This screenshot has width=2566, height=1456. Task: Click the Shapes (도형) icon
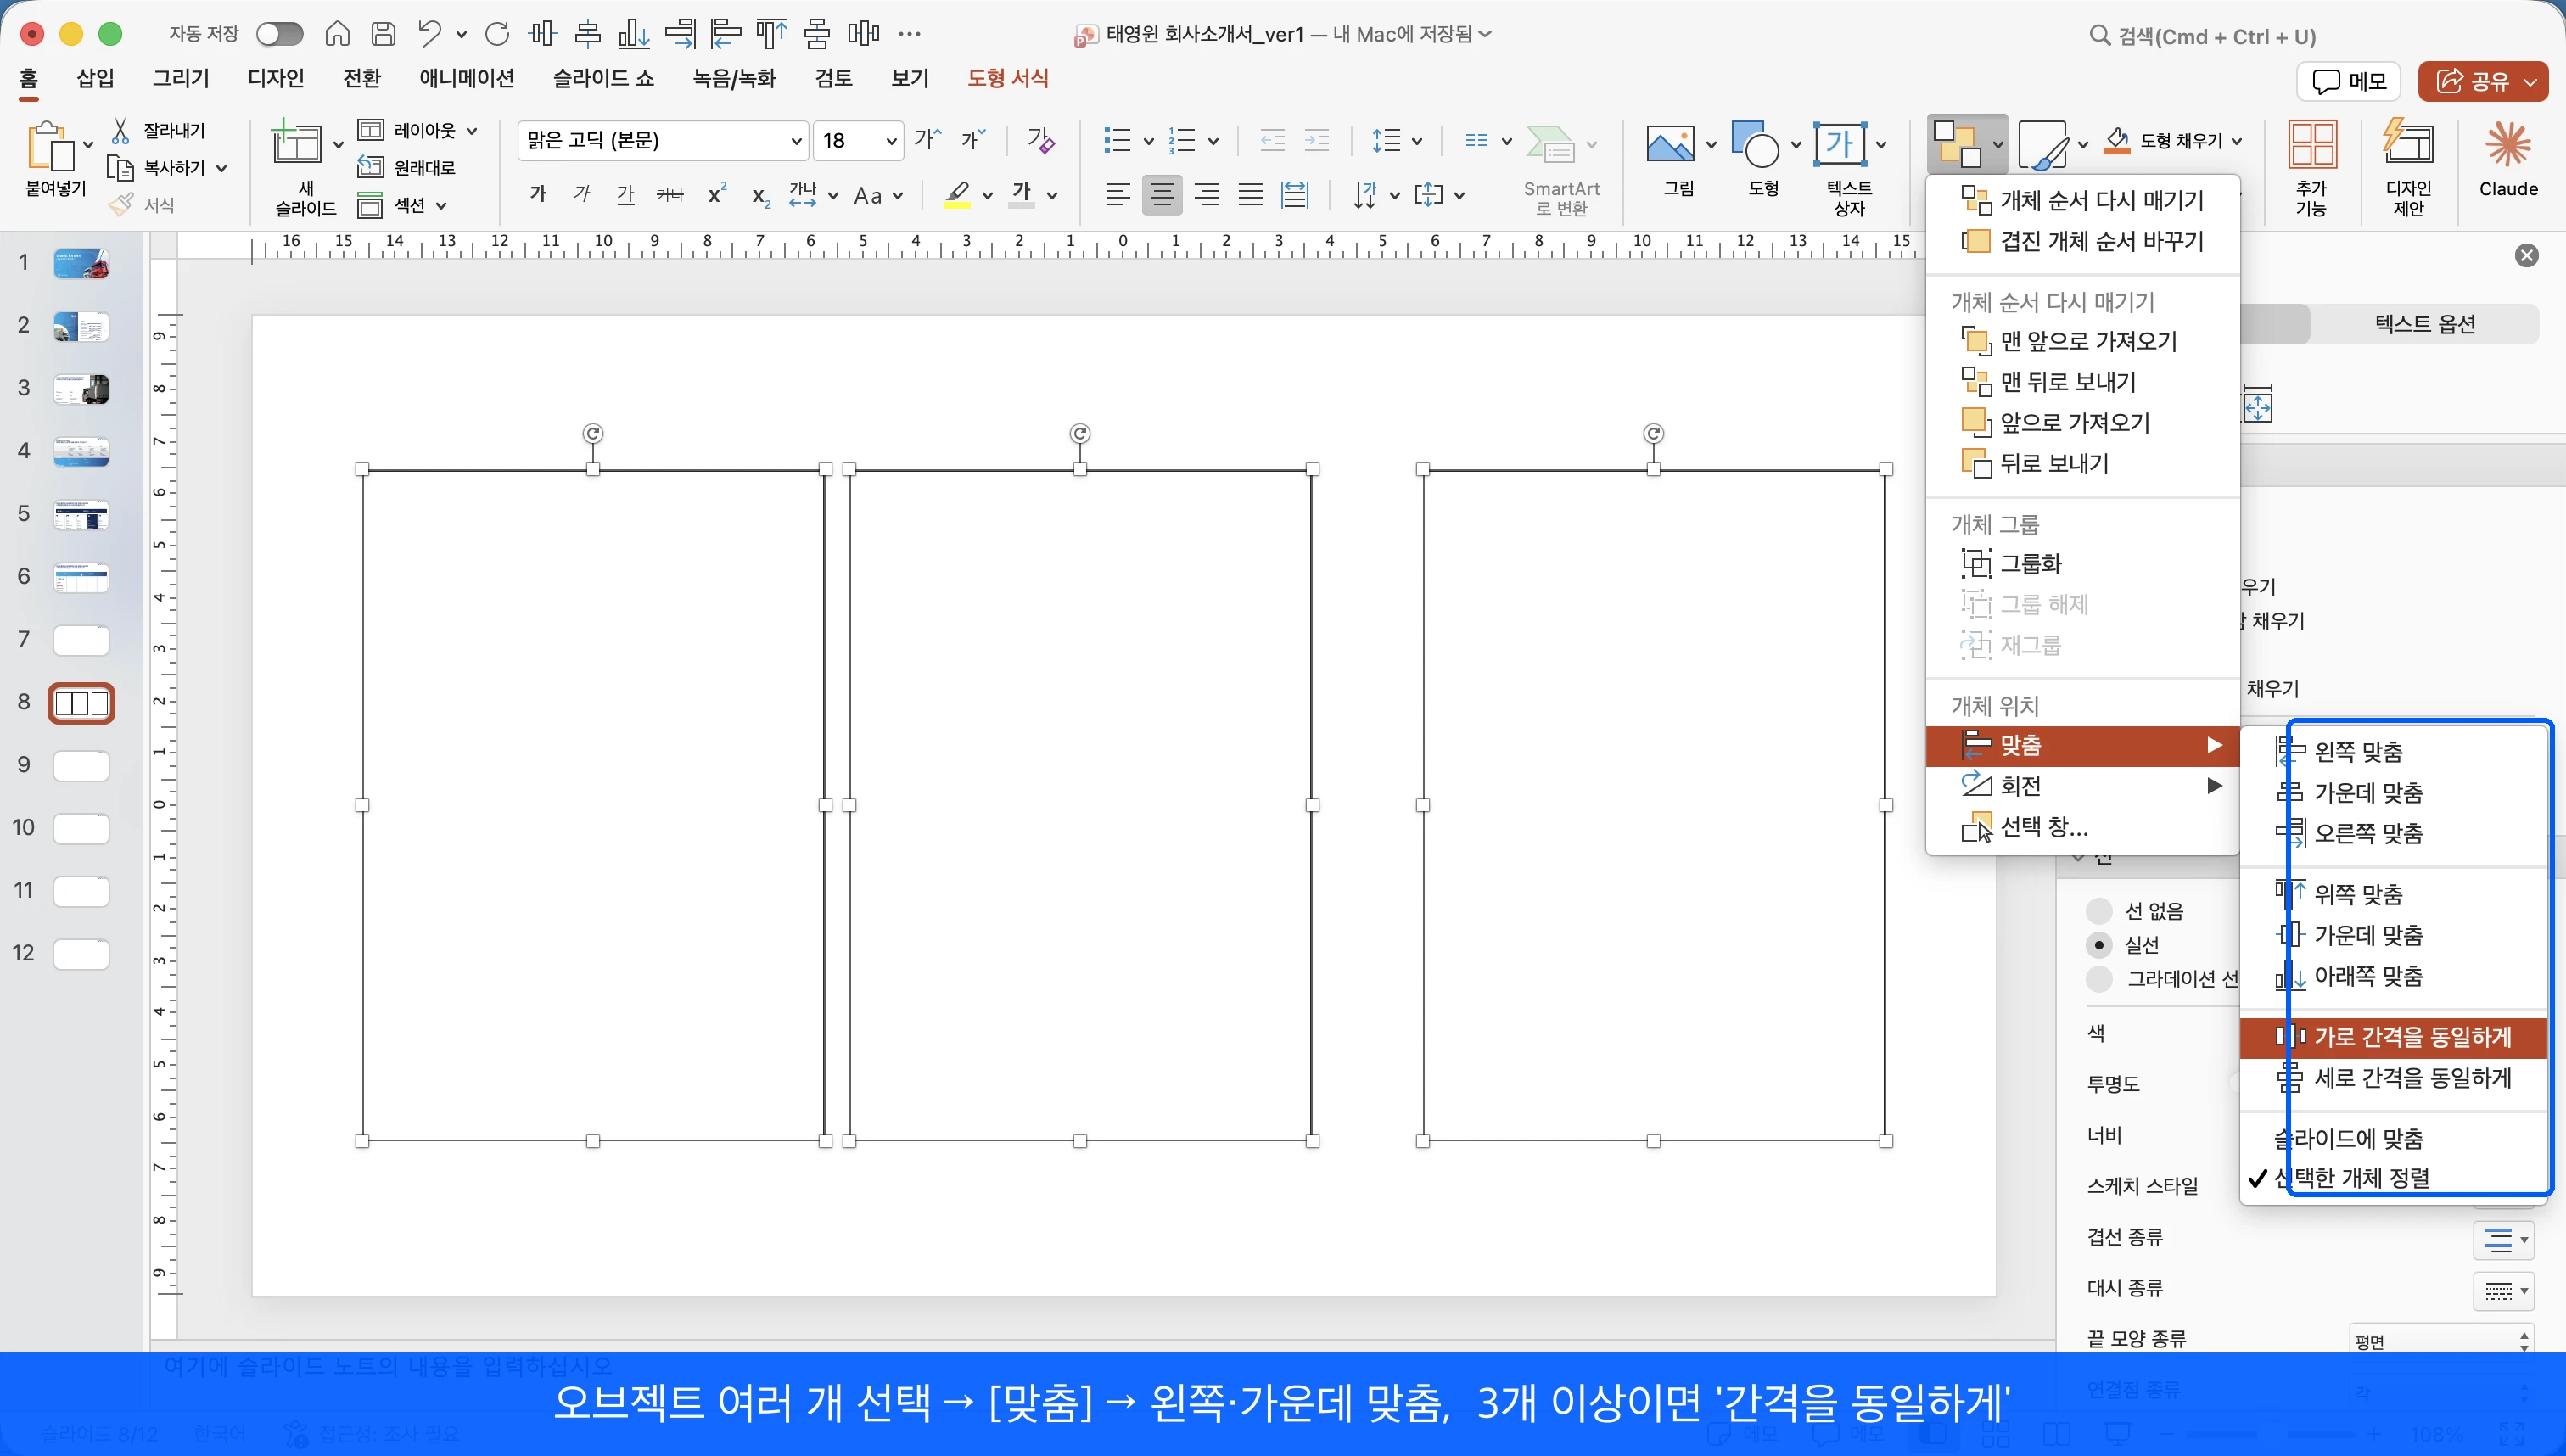[1755, 145]
